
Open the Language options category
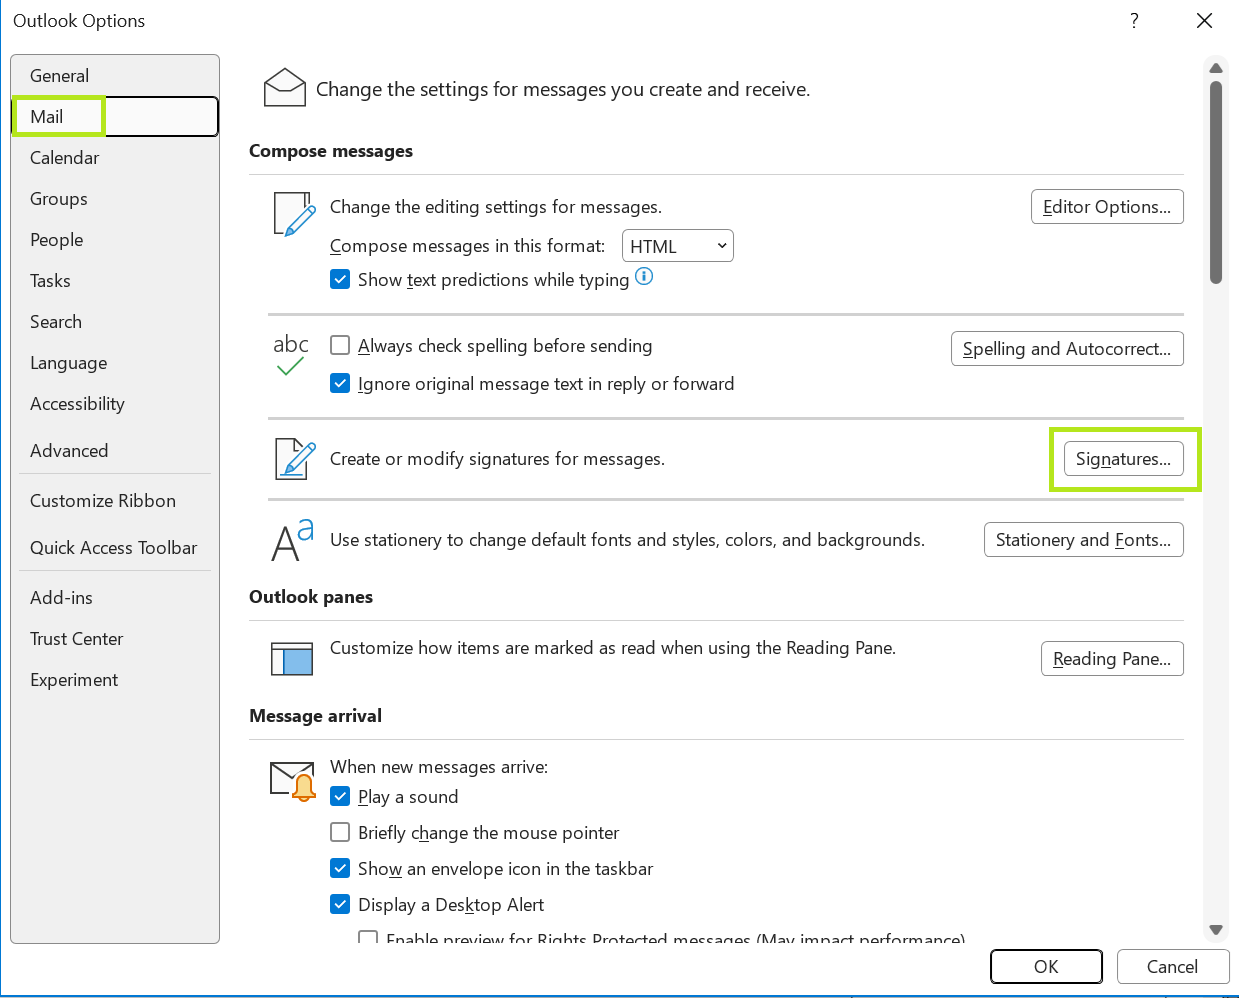pyautogui.click(x=115, y=363)
